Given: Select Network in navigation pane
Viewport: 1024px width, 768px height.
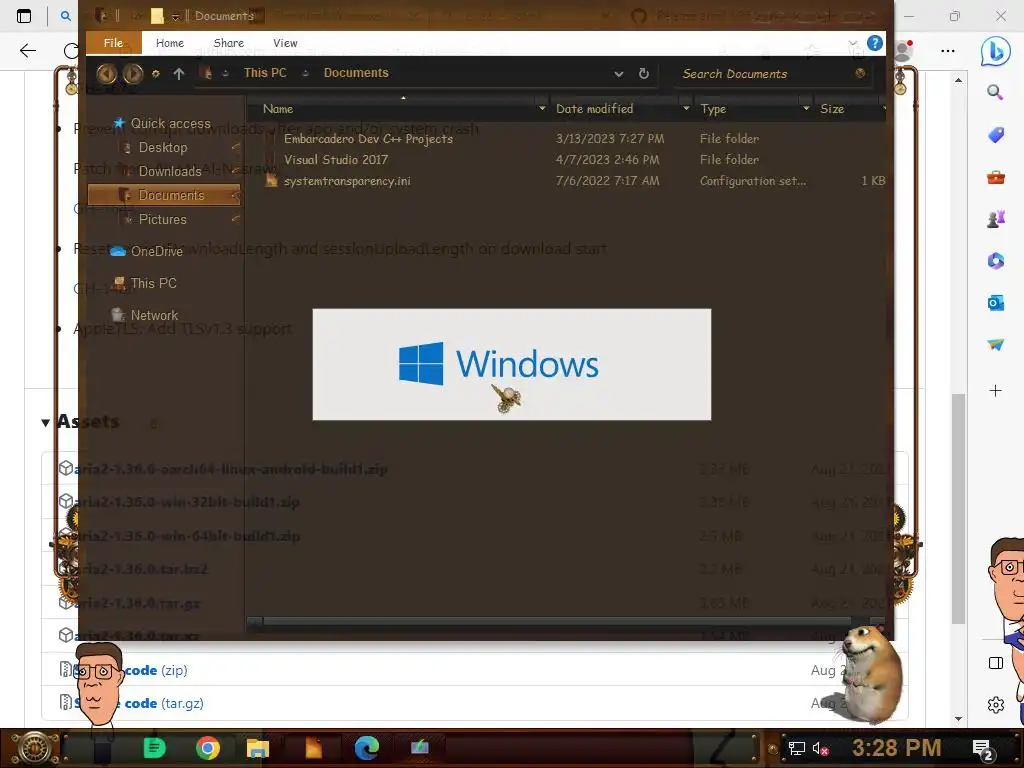Looking at the screenshot, I should click(153, 315).
